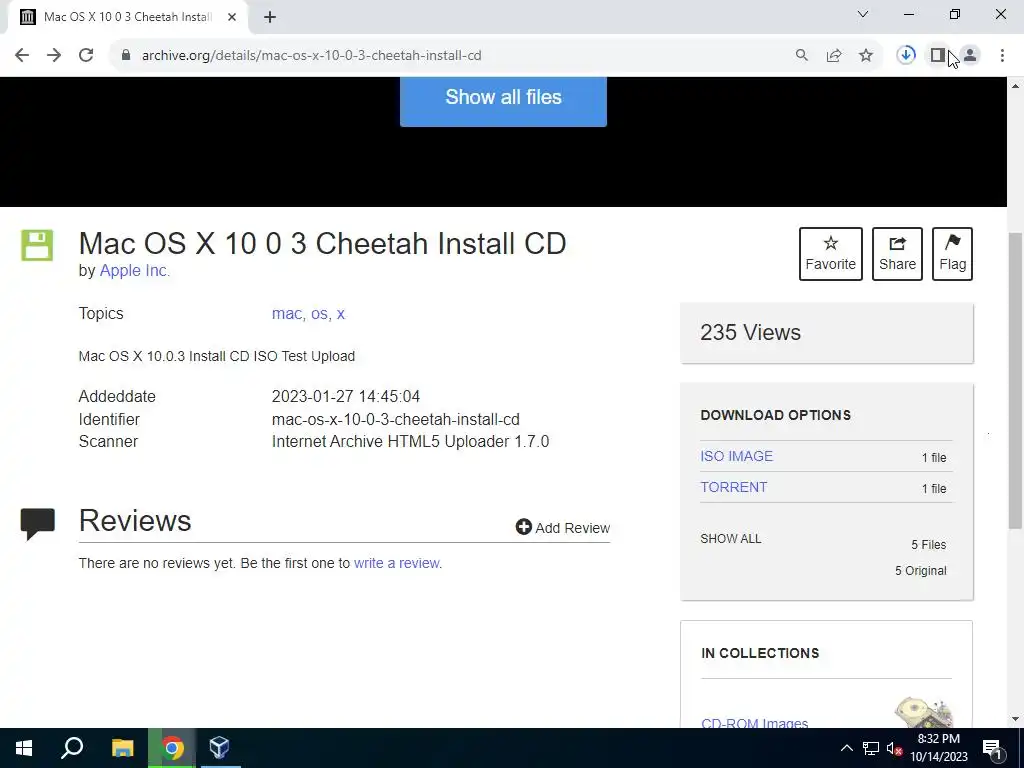Download the ISO IMAGE file

736,456
